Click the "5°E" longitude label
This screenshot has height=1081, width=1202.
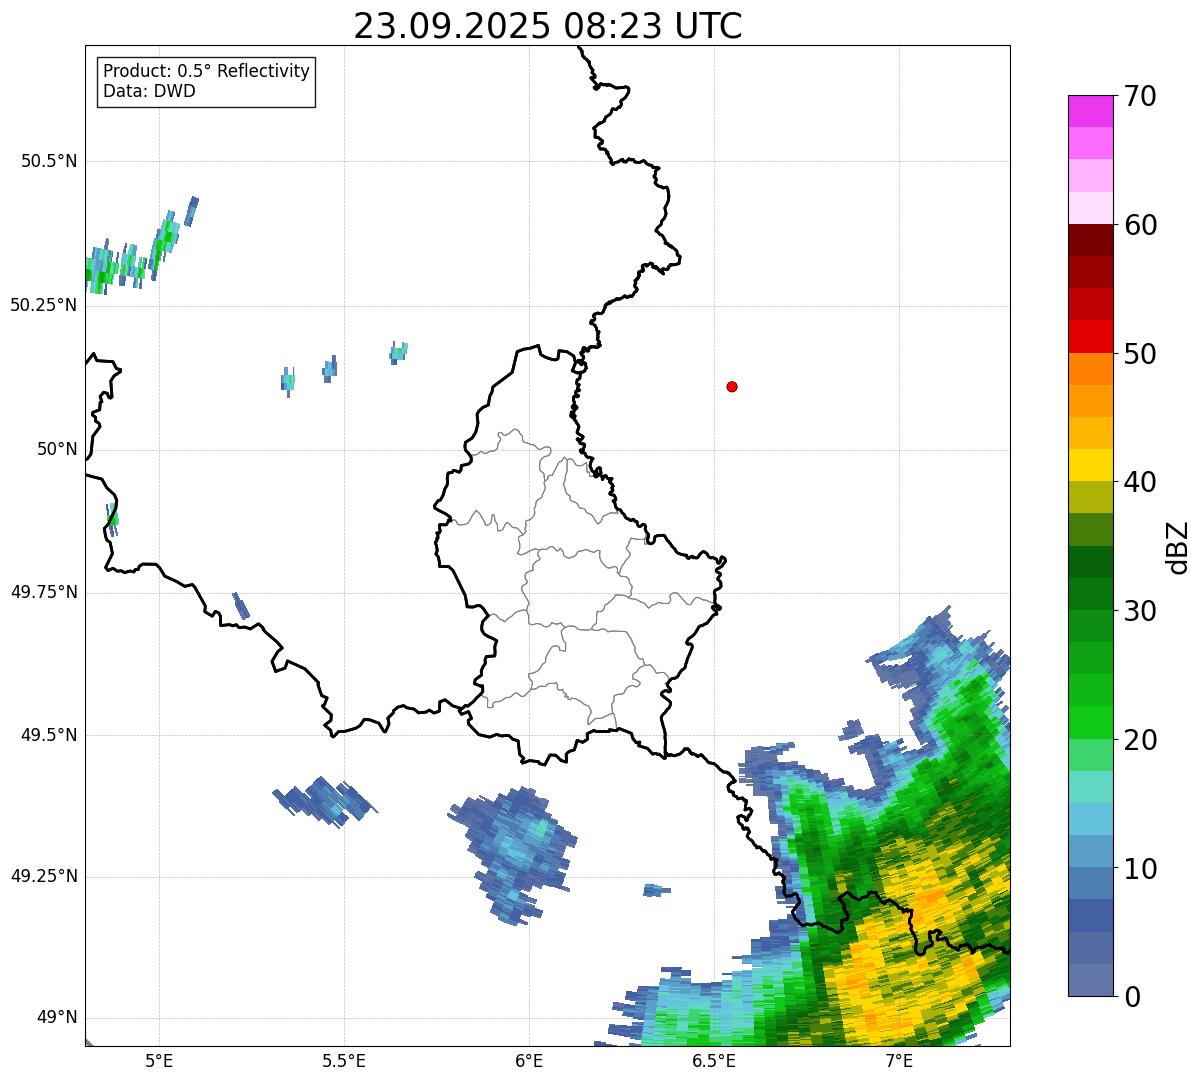(x=159, y=1060)
